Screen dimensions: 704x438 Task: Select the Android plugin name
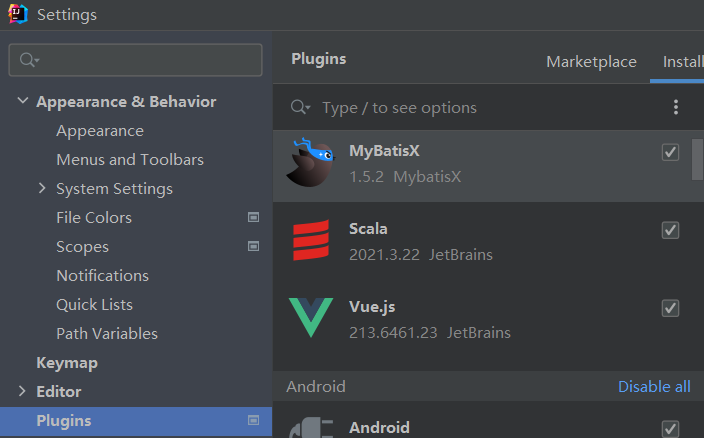[379, 428]
